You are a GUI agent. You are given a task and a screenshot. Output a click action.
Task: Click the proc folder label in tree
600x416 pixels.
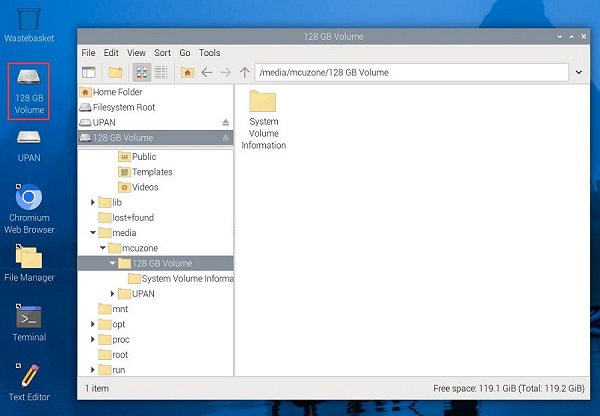(x=121, y=339)
